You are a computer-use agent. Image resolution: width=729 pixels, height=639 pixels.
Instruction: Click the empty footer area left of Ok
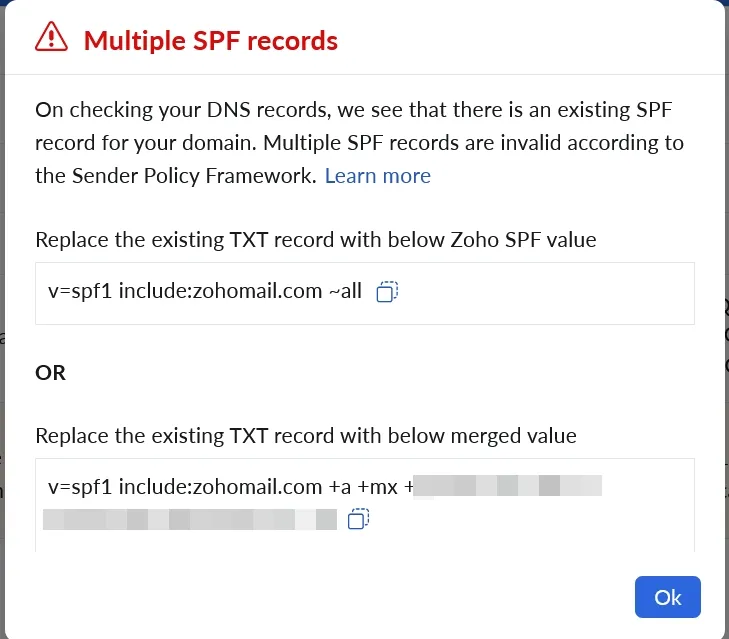click(300, 597)
